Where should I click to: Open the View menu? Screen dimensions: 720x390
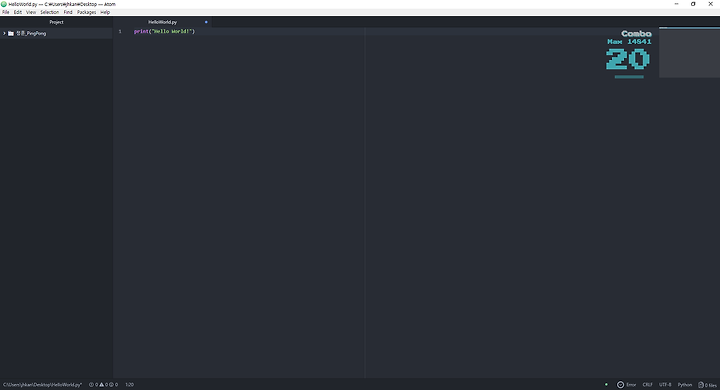[x=31, y=12]
